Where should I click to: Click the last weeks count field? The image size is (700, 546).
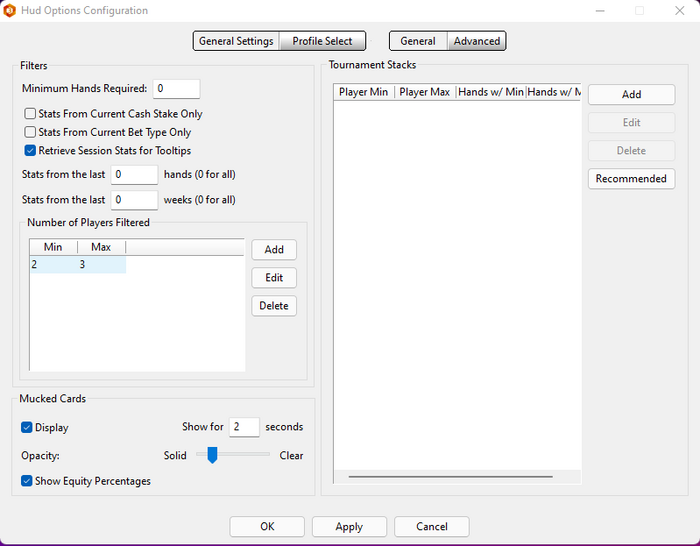pyautogui.click(x=134, y=200)
